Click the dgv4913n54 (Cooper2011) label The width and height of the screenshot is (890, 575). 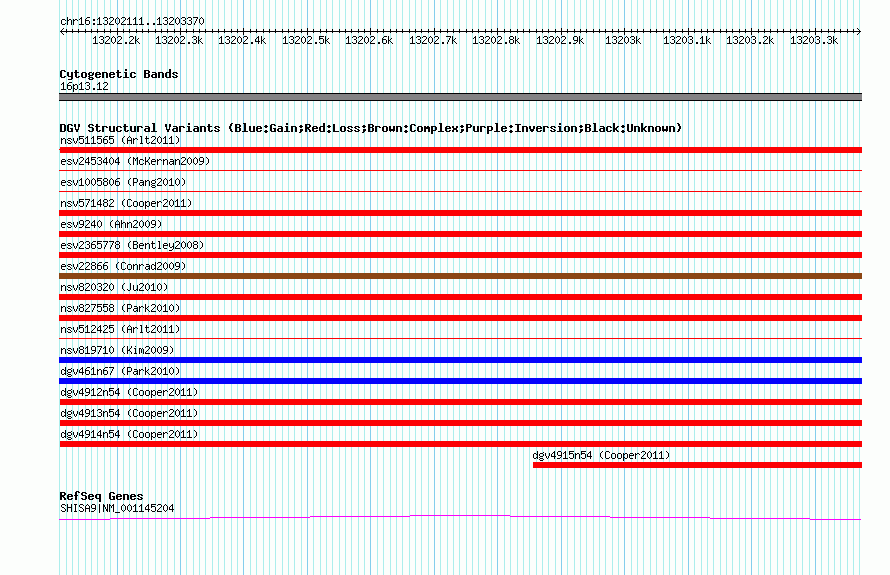coord(129,413)
